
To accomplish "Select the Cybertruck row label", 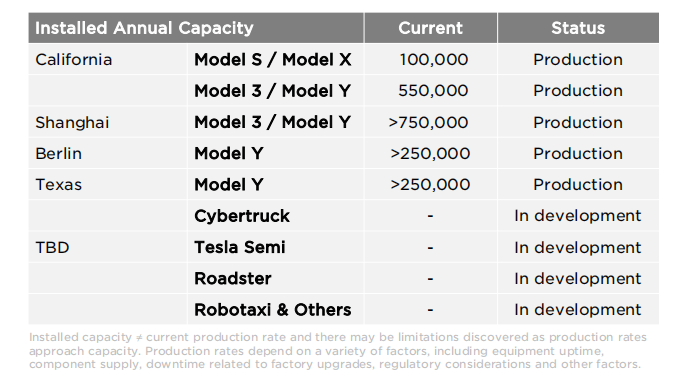I will tap(242, 216).
